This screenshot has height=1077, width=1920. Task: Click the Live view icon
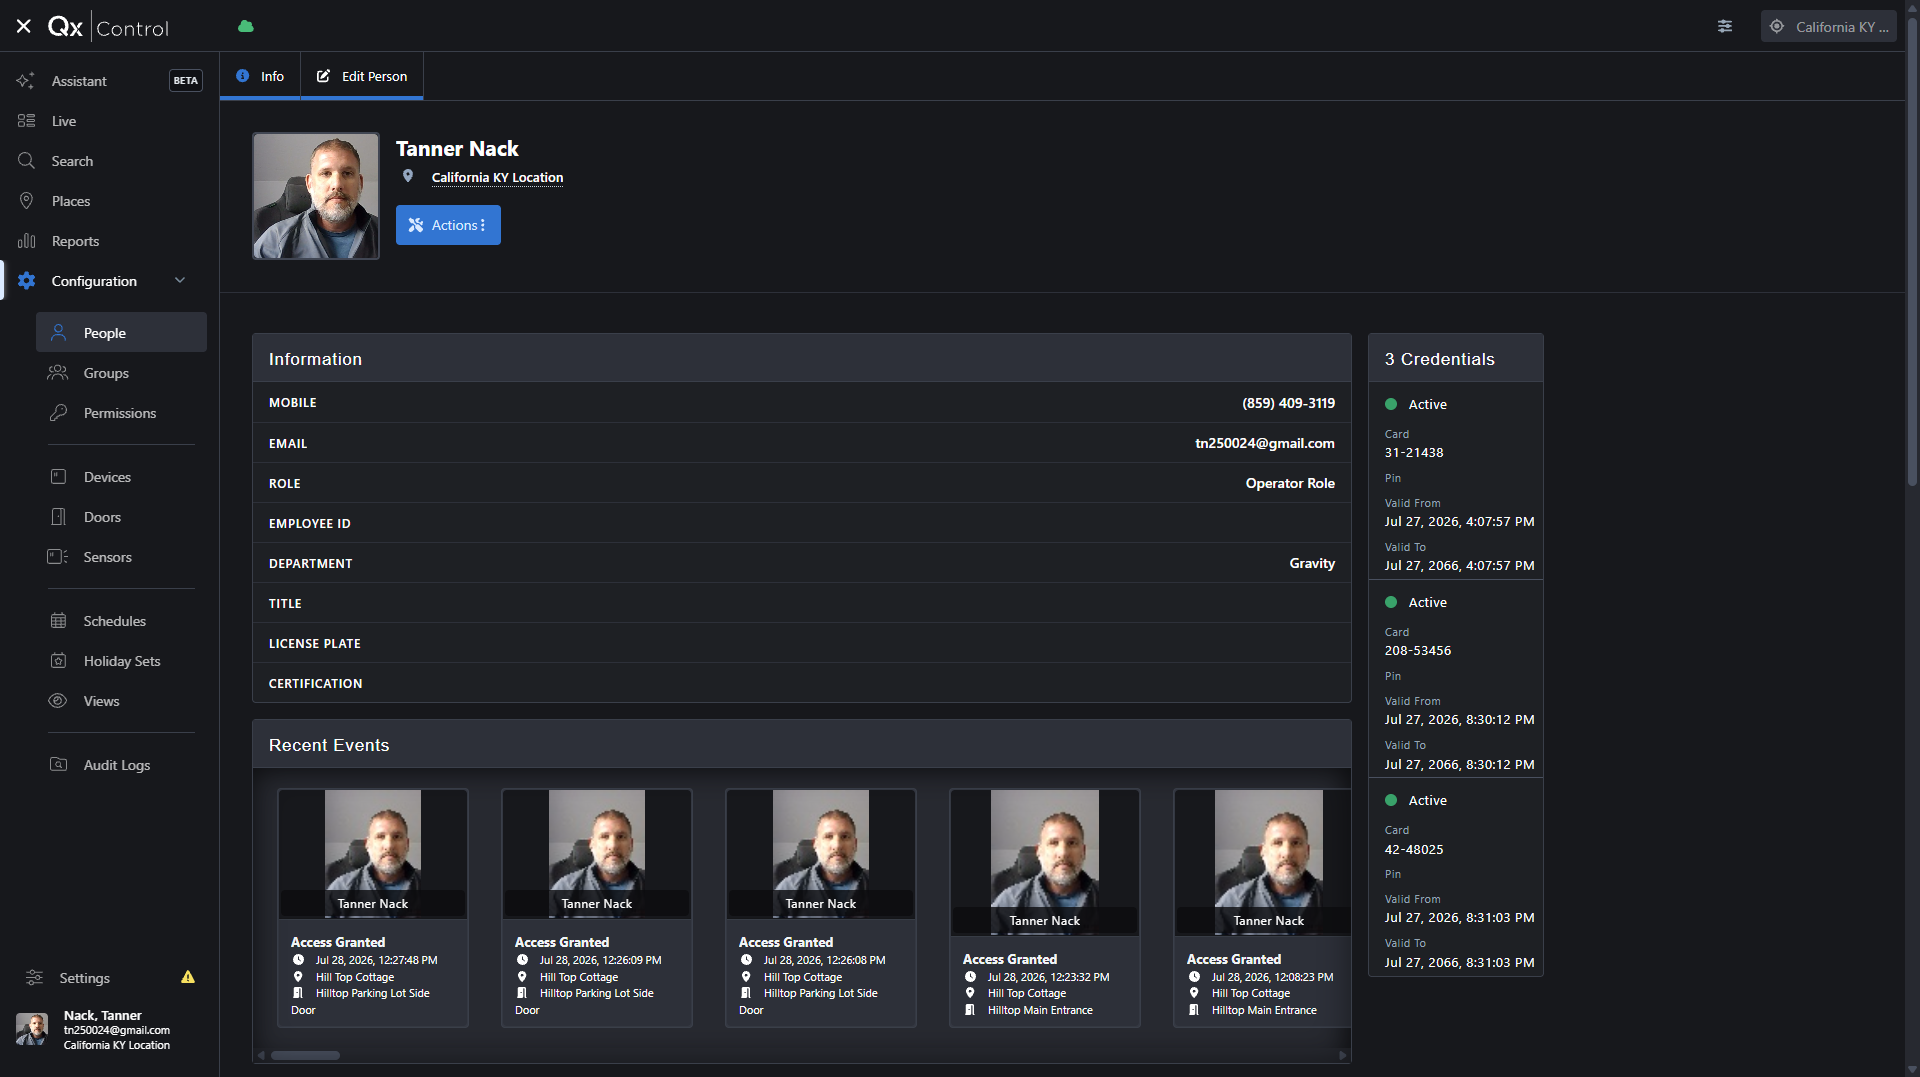(26, 121)
